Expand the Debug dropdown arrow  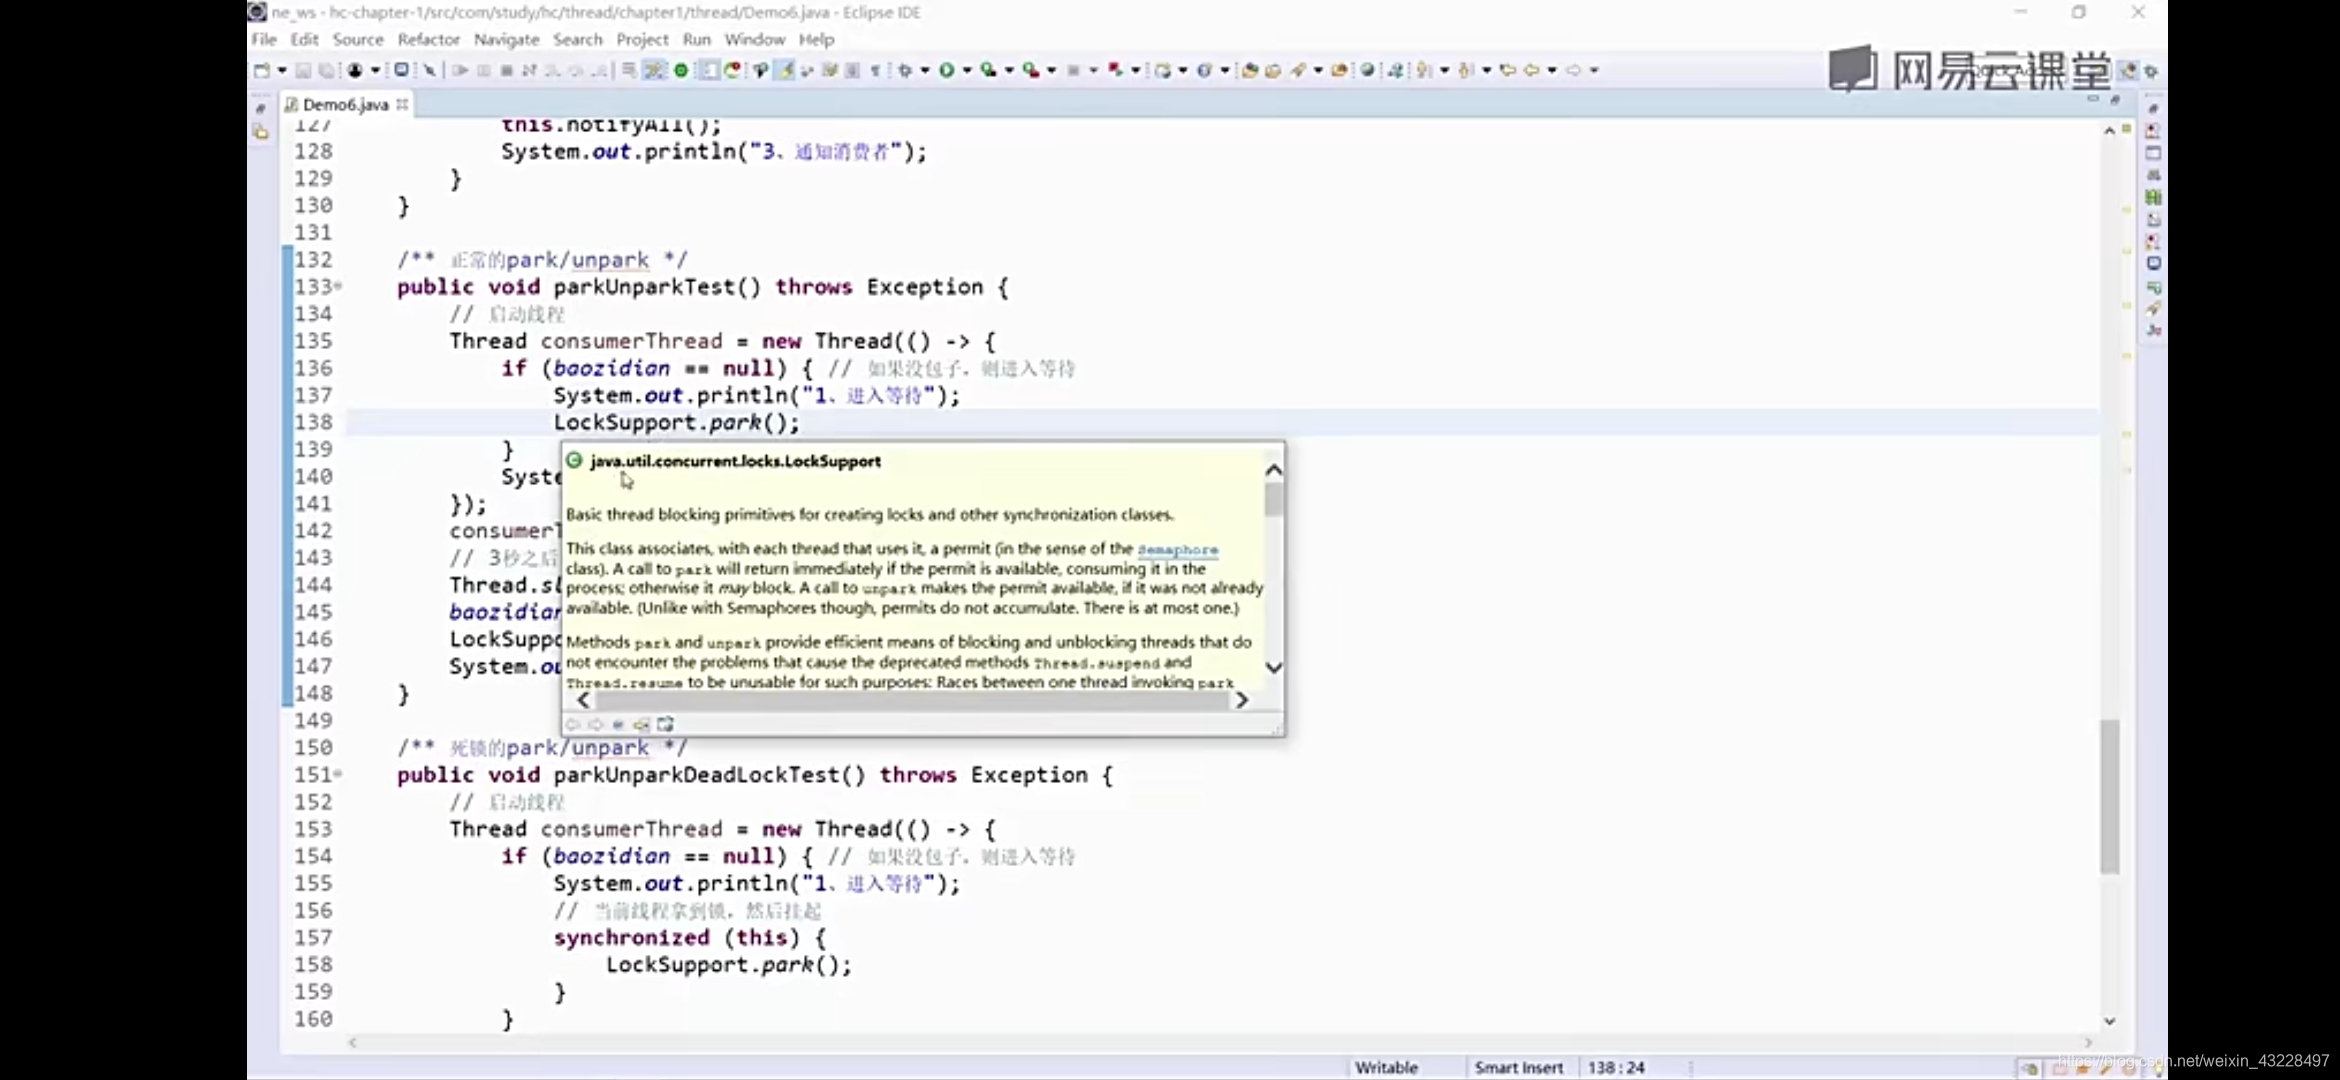point(925,70)
